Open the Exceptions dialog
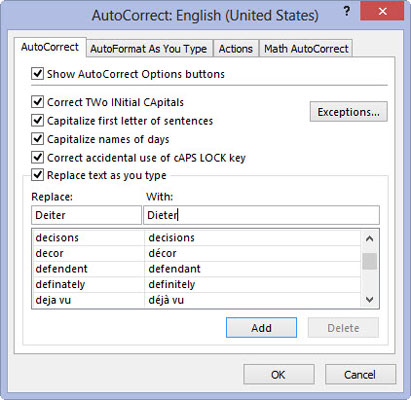411x400 pixels. [x=349, y=112]
